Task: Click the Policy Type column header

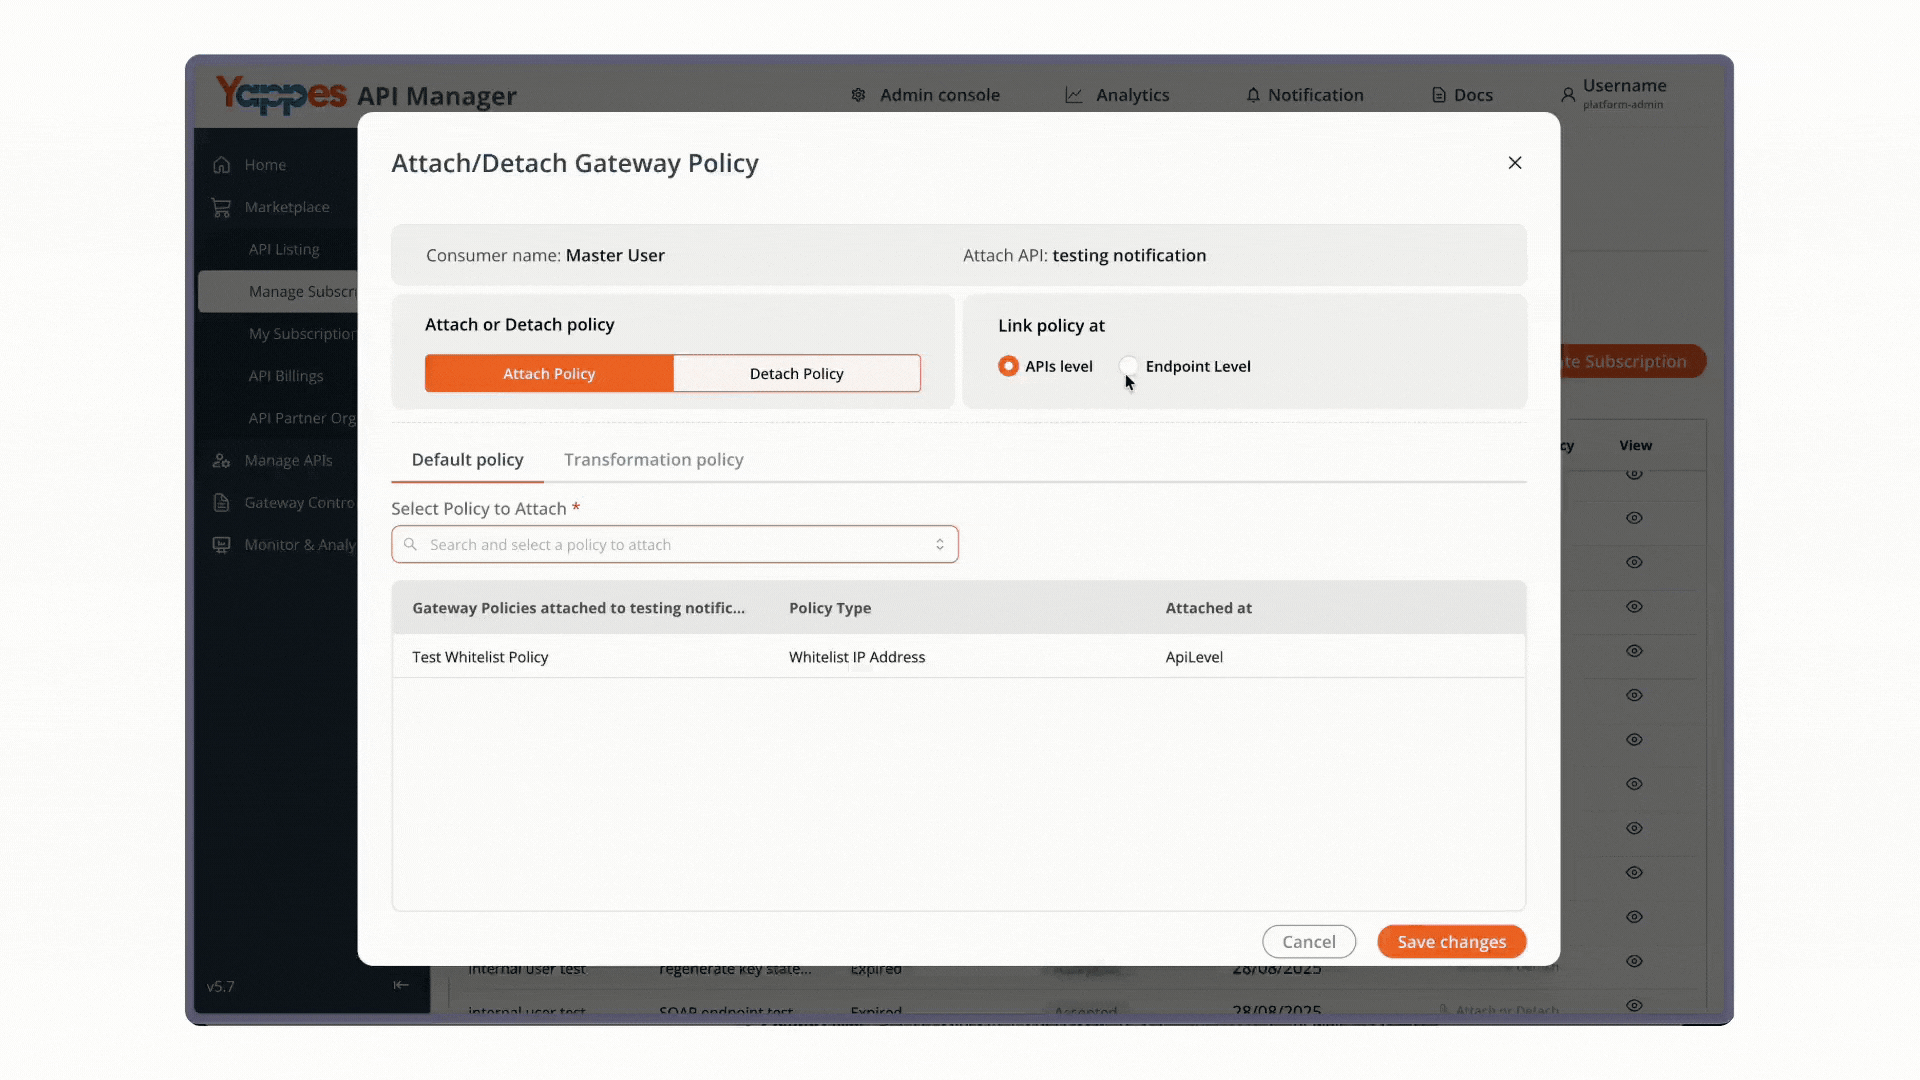Action: pos(830,608)
